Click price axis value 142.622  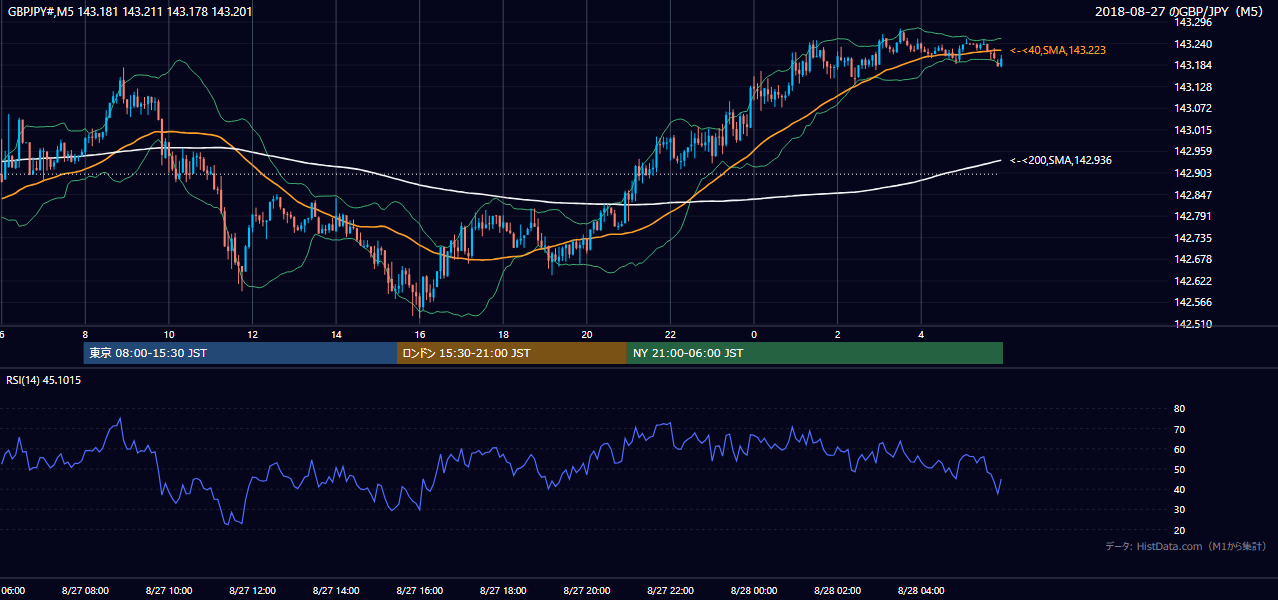tap(1192, 281)
